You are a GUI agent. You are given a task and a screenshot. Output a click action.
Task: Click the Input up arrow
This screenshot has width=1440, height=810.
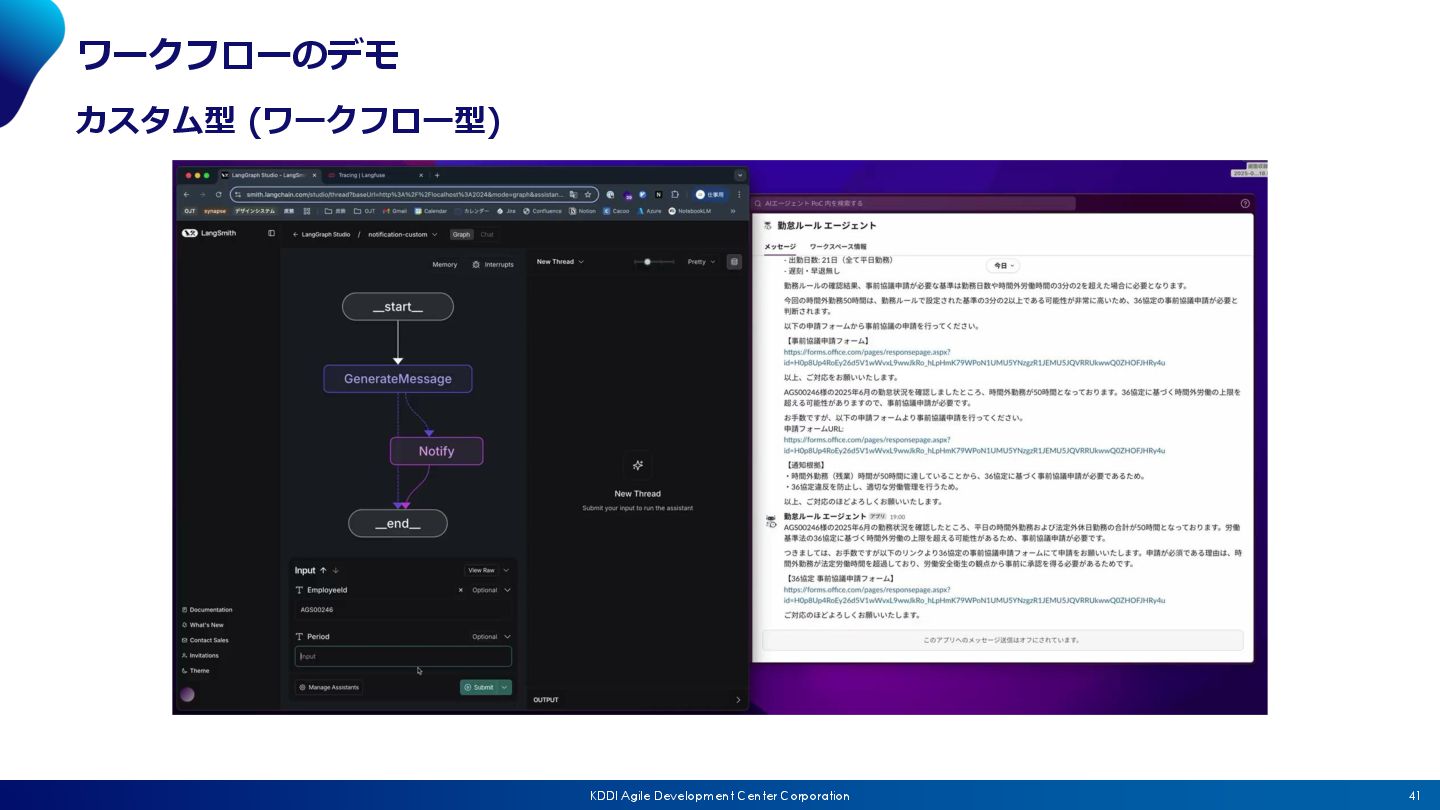(323, 570)
